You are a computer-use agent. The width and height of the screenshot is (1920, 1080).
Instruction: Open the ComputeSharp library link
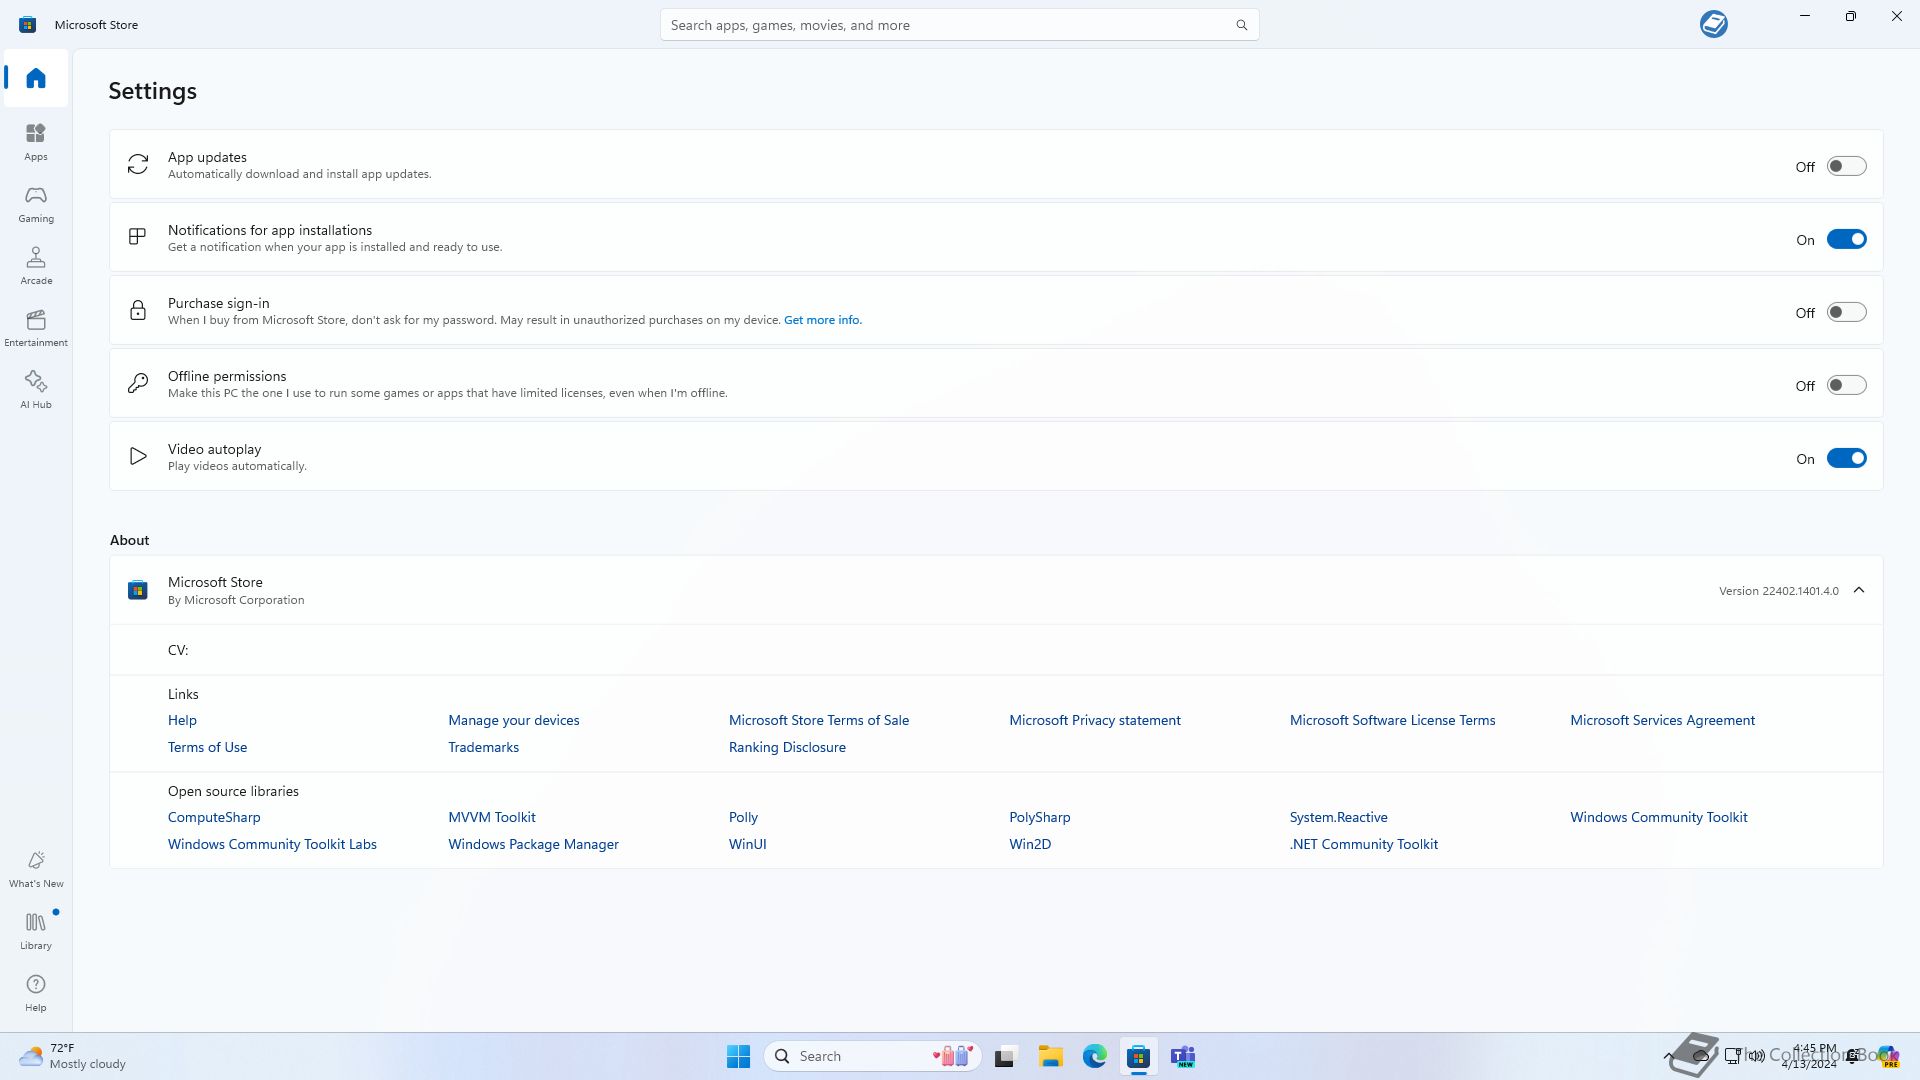click(214, 817)
